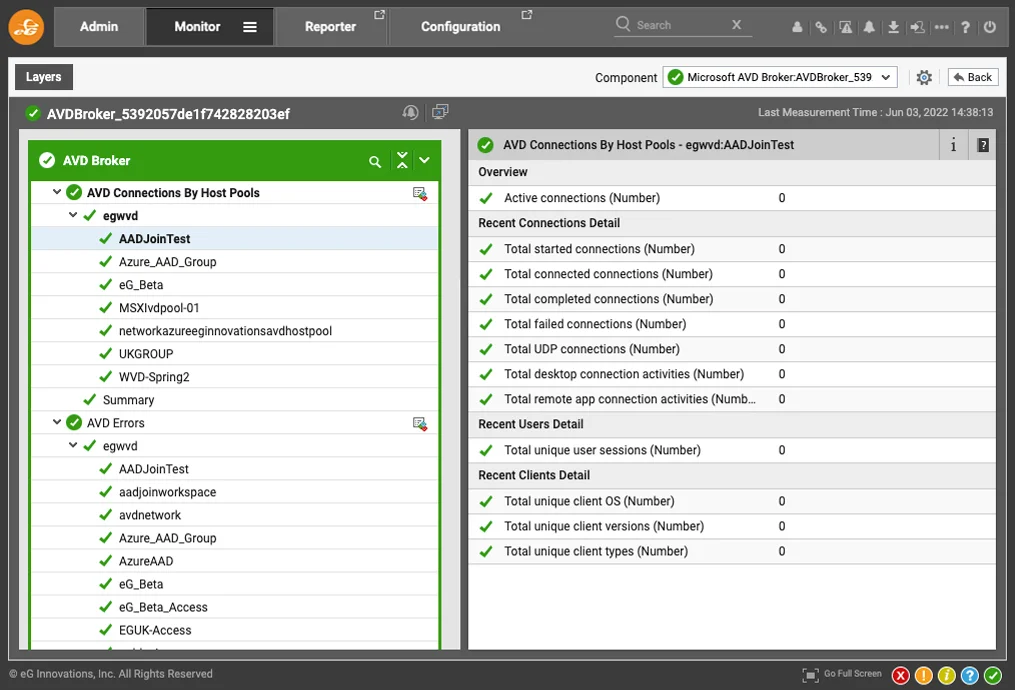1015x690 pixels.
Task: Click the chain link icon in the top toolbar
Action: pos(821,27)
